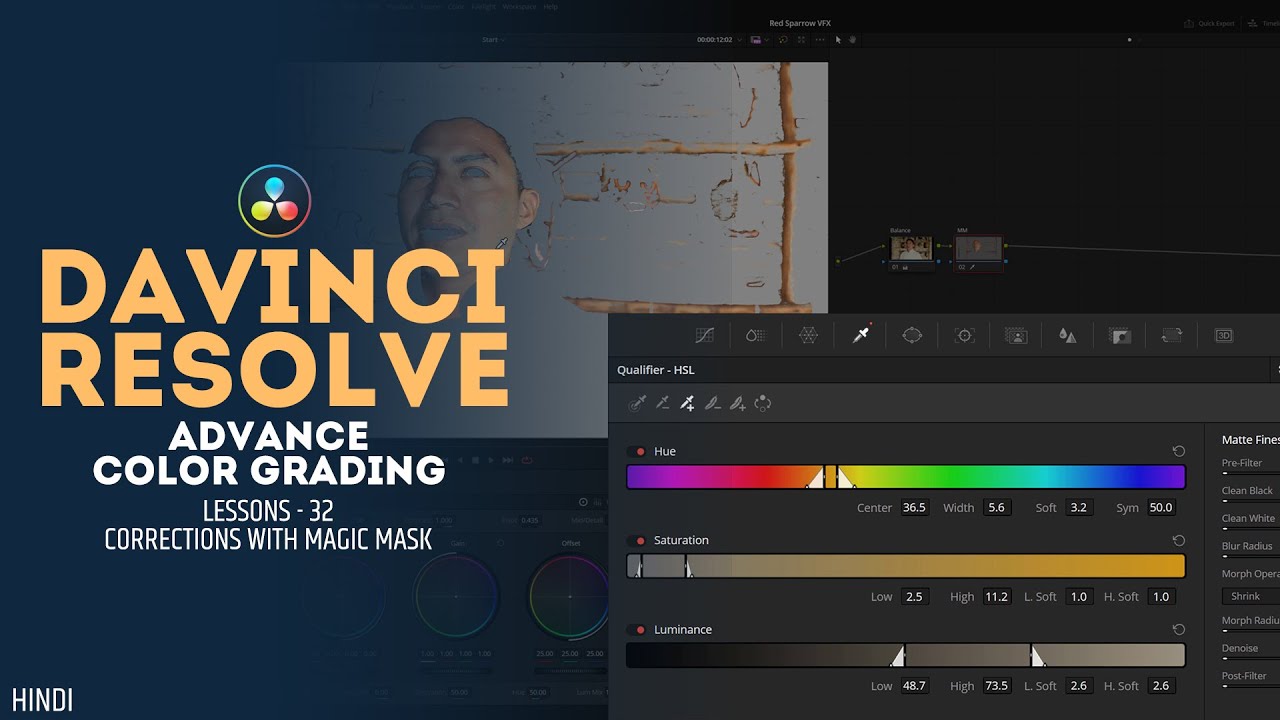
Task: Open the Power Window palette icon
Action: 912,336
